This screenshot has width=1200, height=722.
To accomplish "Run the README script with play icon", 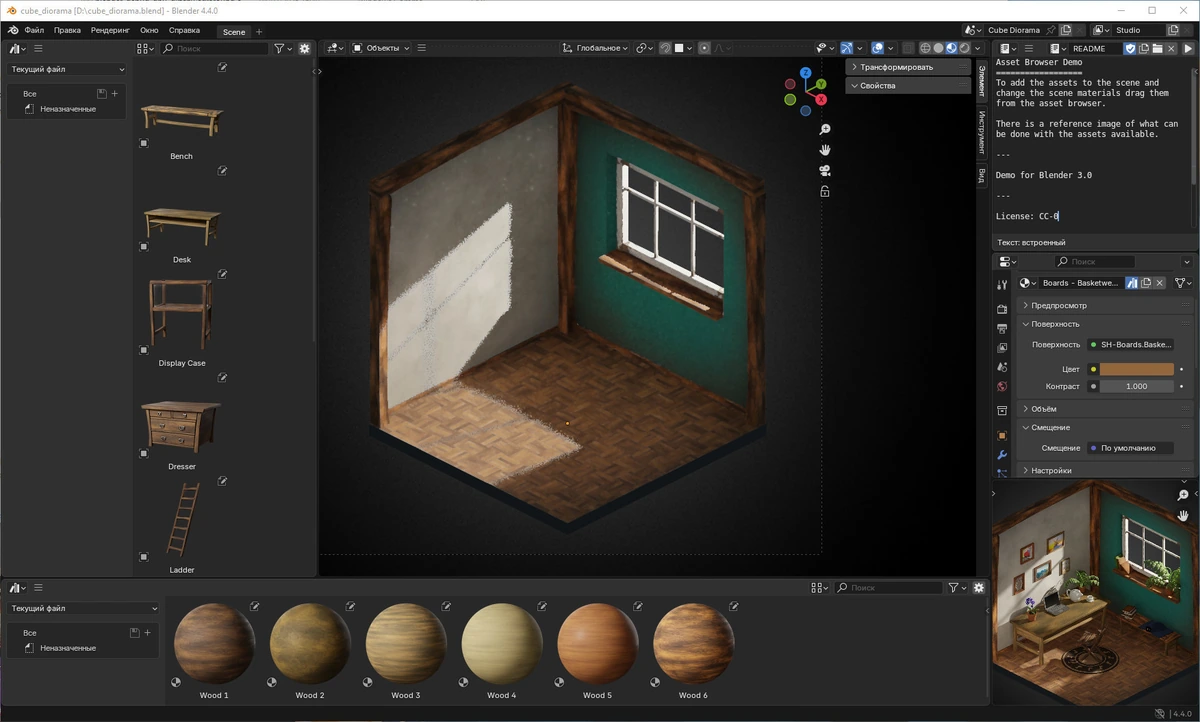I will pos(1189,48).
